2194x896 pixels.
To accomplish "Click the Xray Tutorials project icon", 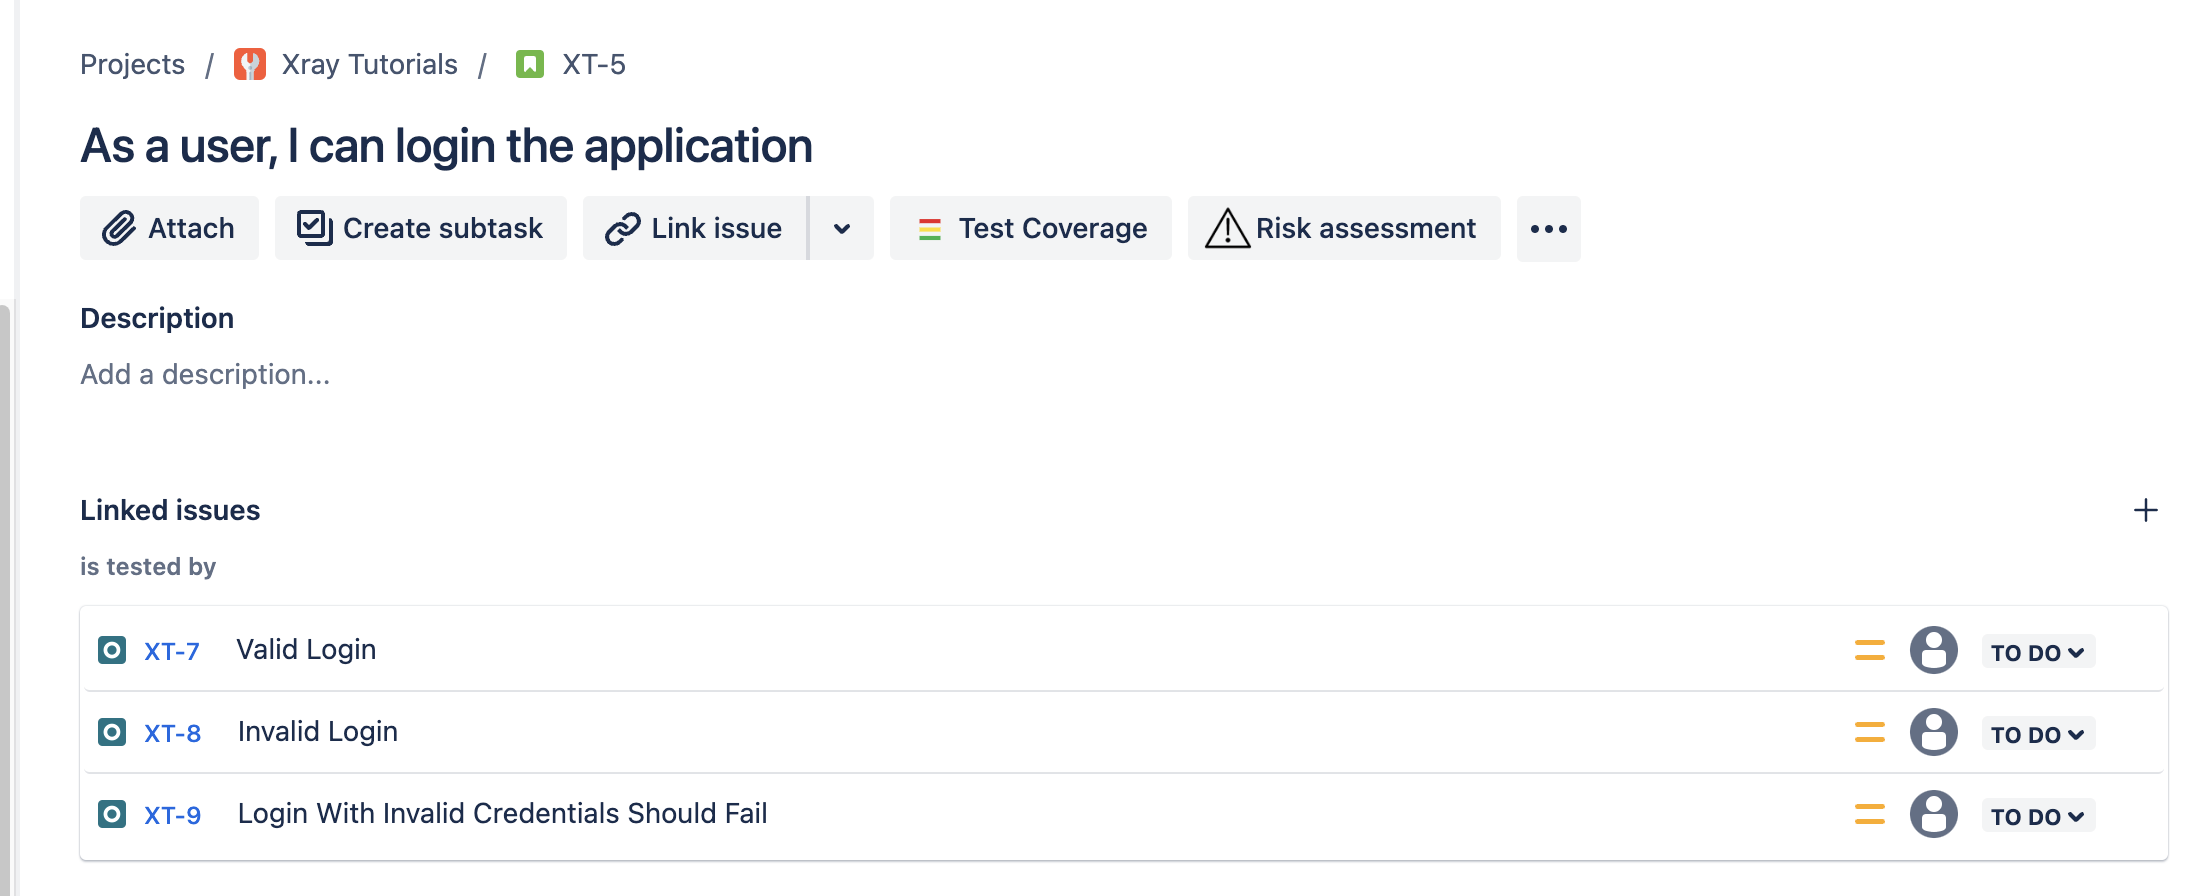I will [x=250, y=64].
